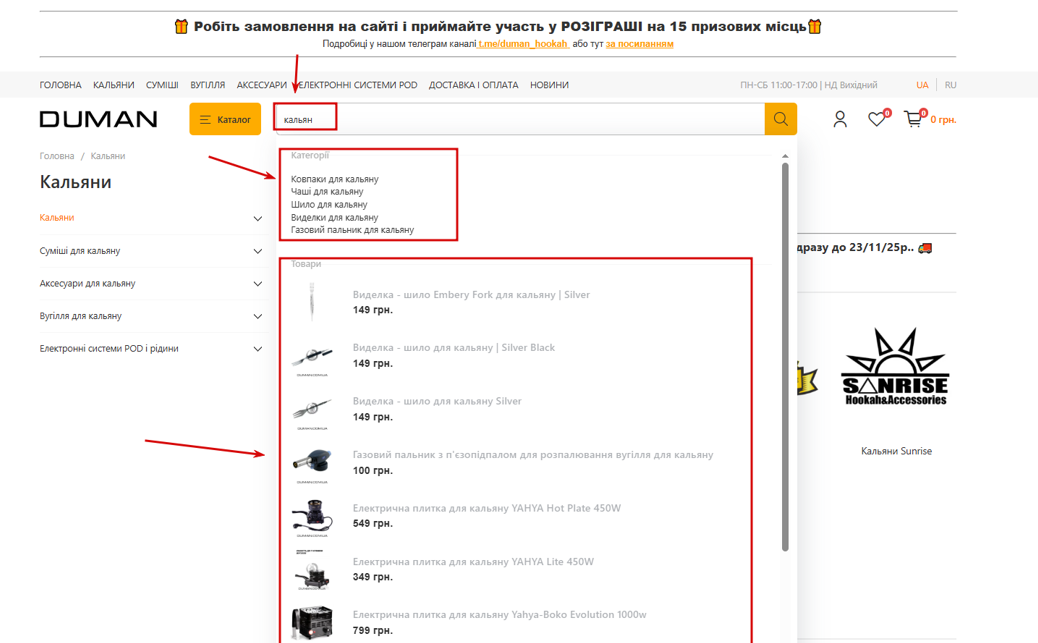This screenshot has width=1038, height=643.
Task: Open the НОВИНИ menu item
Action: click(549, 85)
